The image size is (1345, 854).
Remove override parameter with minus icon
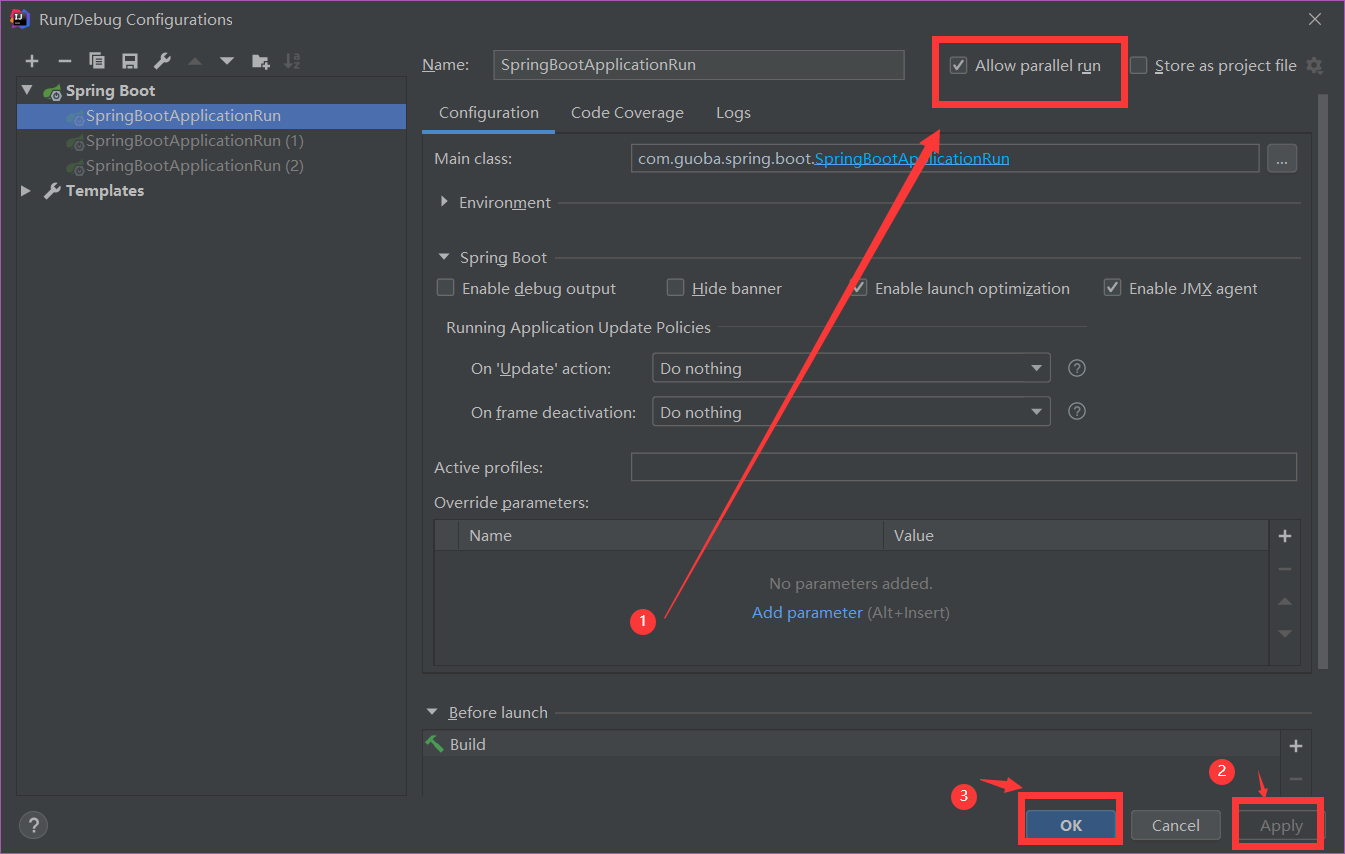coord(1285,569)
